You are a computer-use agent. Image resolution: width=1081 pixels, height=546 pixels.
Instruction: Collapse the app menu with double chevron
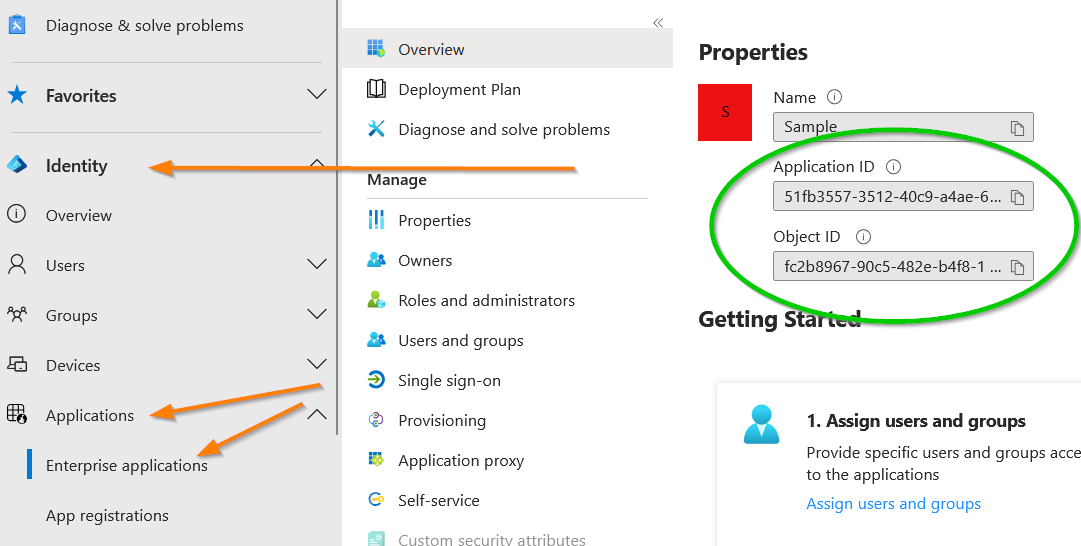658,23
